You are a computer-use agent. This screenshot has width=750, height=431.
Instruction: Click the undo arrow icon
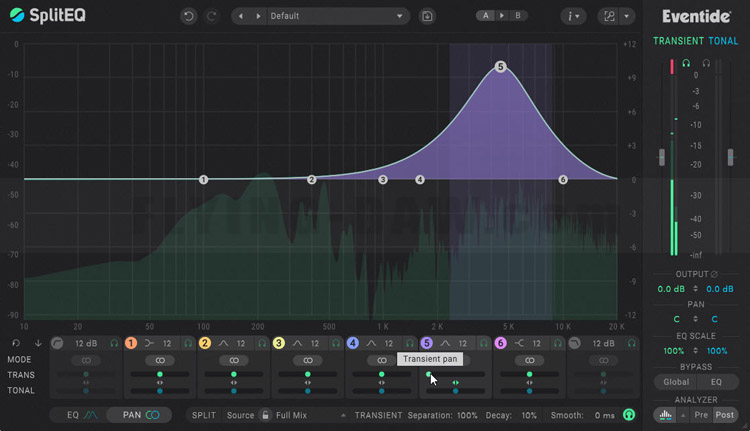pos(188,16)
